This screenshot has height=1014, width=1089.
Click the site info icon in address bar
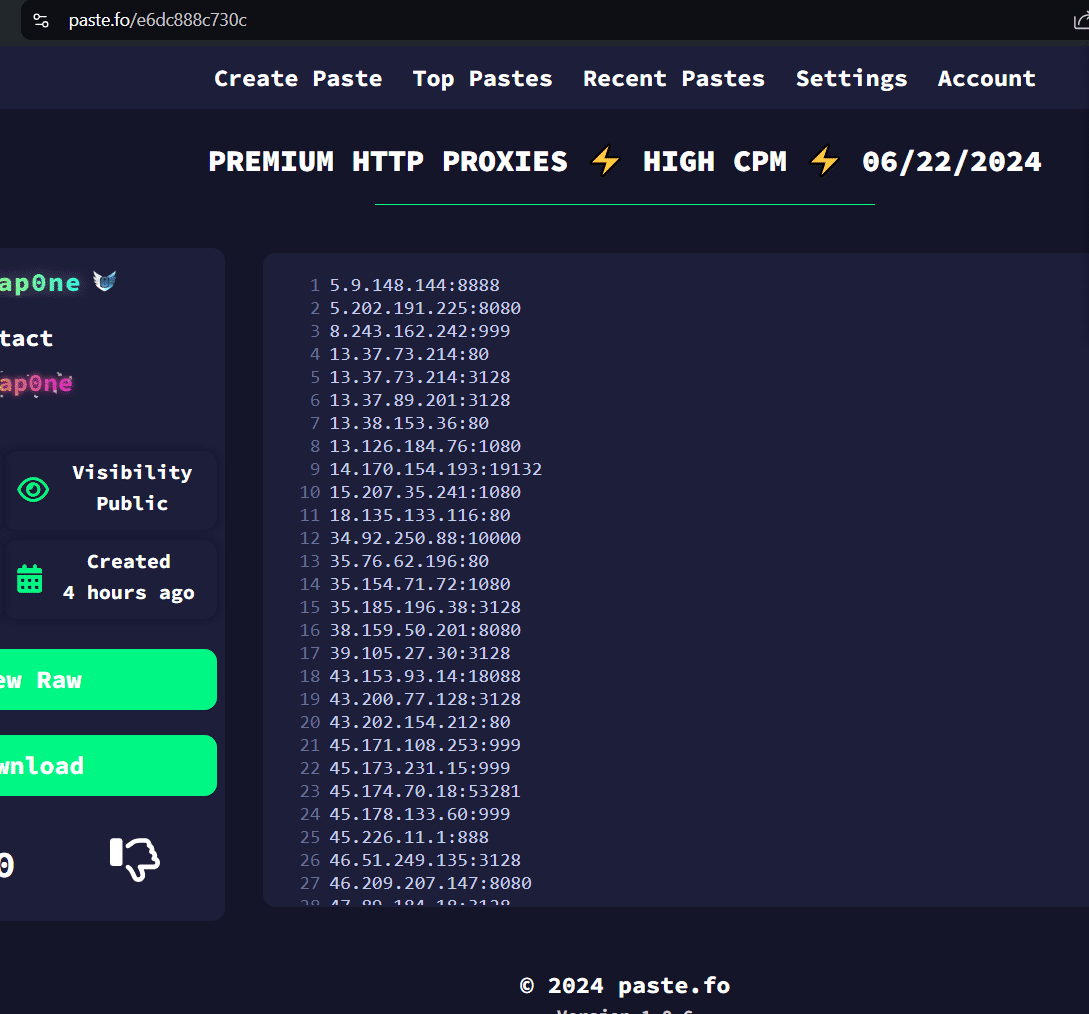pyautogui.click(x=41, y=20)
